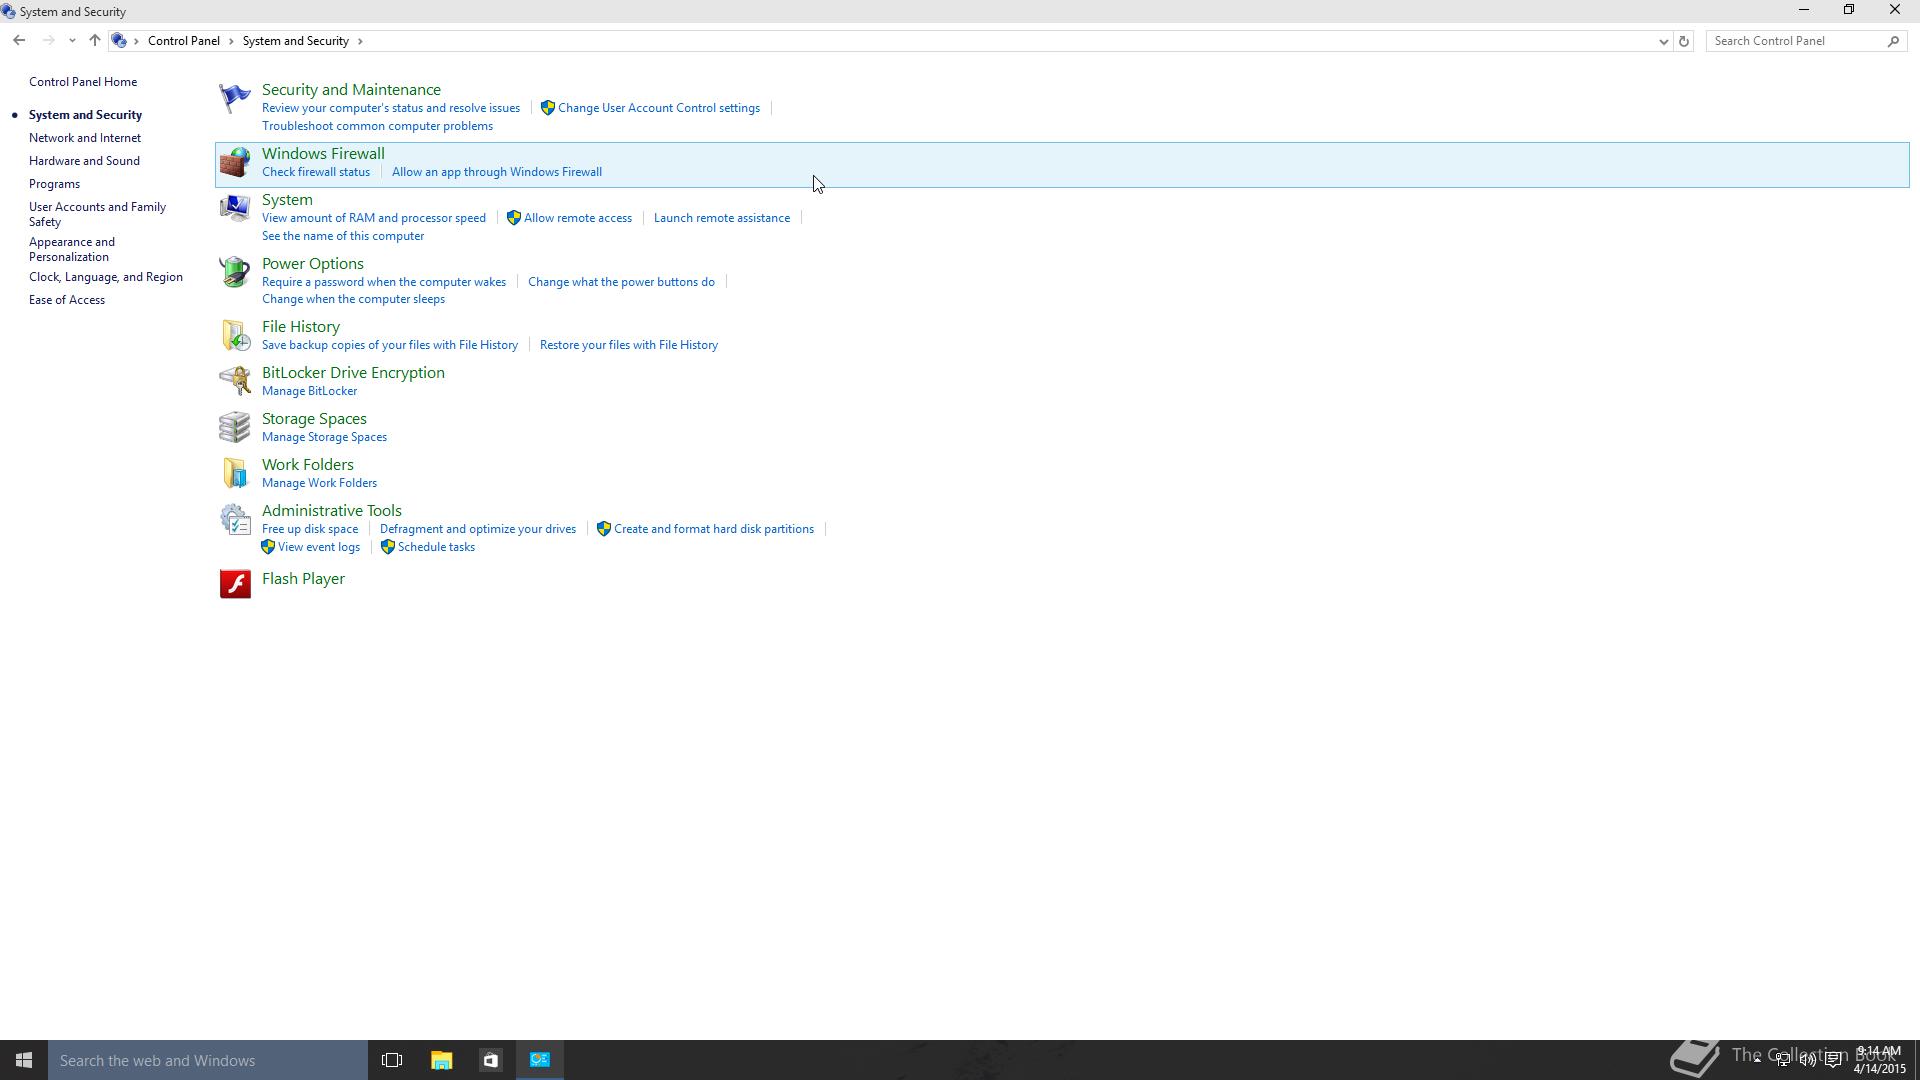Go up one level with Up arrow
Screen dimensions: 1920x1080
click(94, 41)
